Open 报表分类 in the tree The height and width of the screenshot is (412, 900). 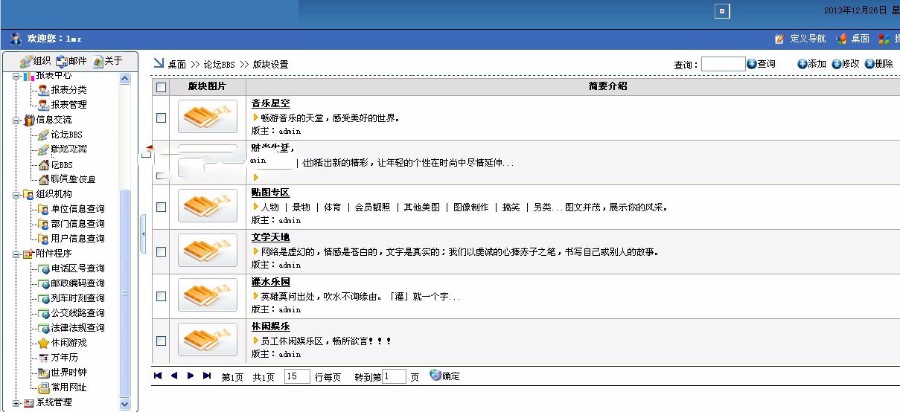[x=63, y=90]
